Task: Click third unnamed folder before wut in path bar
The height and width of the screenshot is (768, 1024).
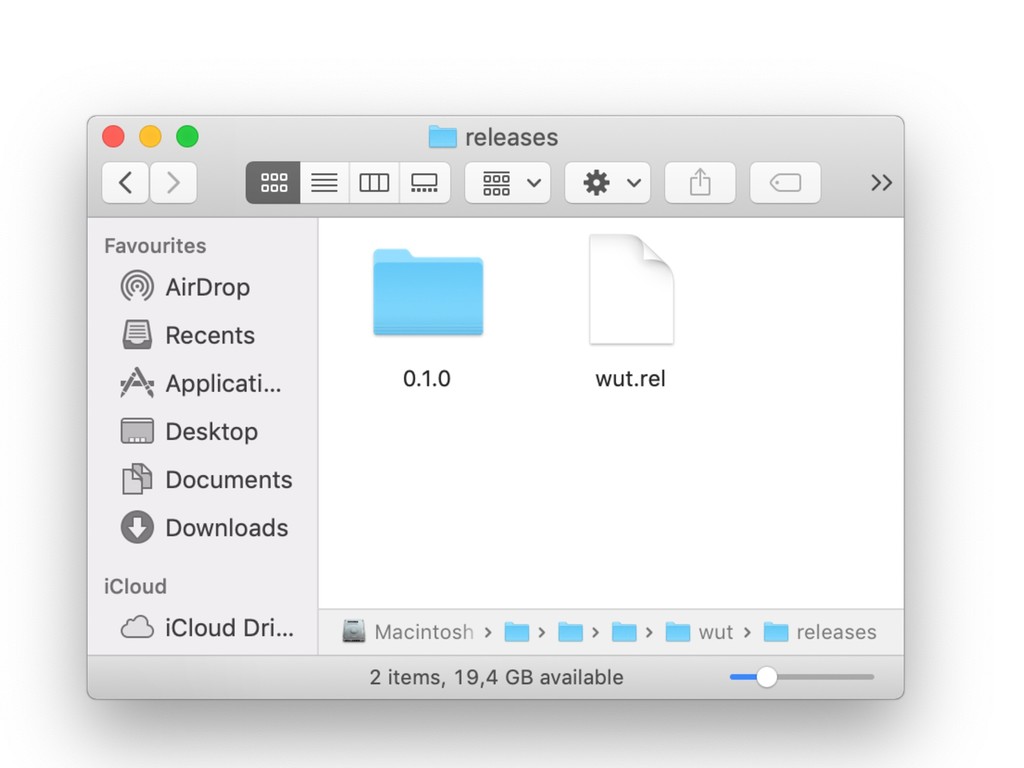Action: pos(624,632)
